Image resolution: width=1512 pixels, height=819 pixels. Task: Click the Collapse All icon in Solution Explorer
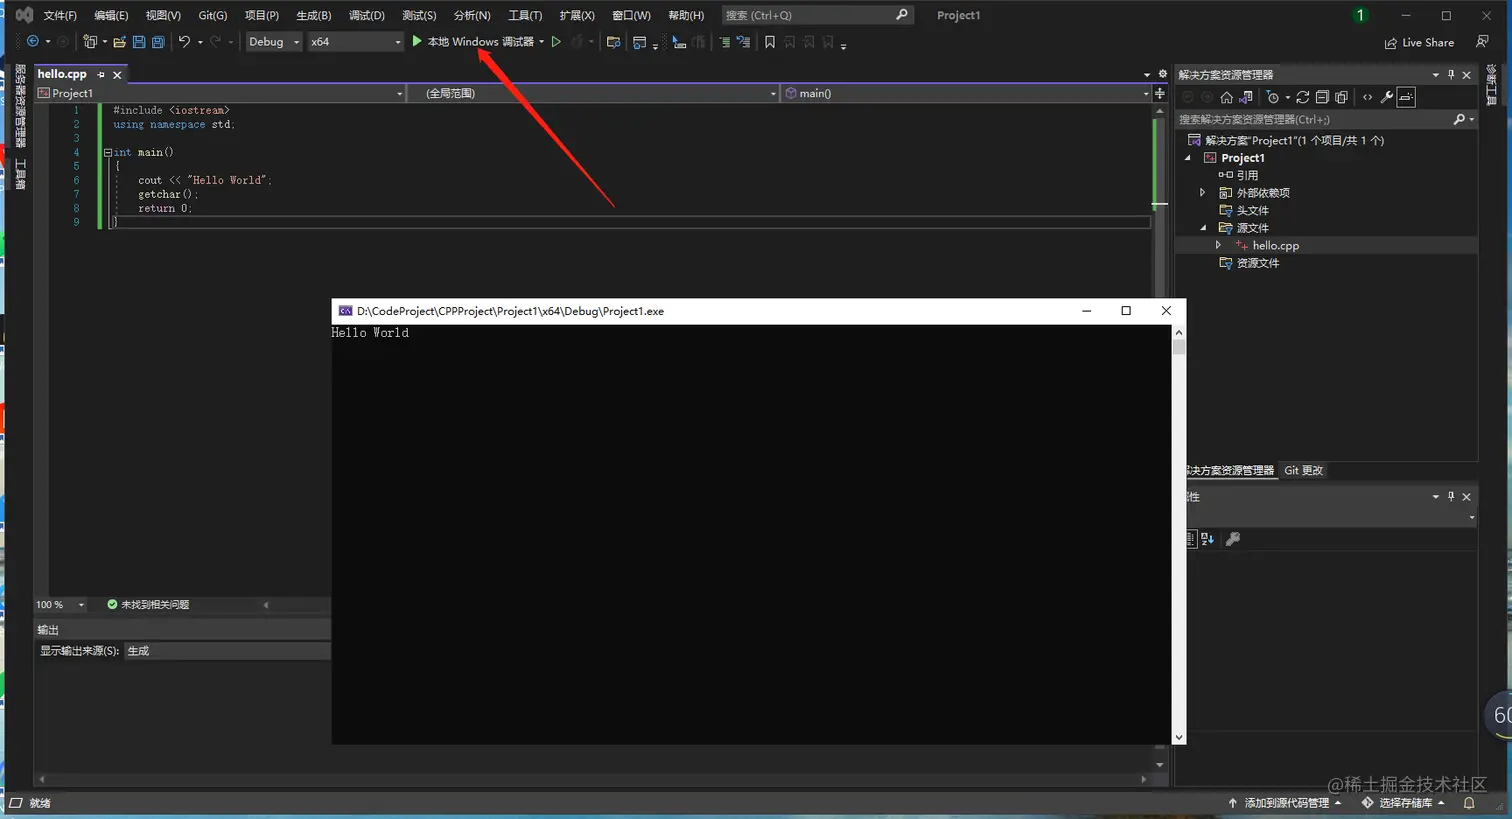pyautogui.click(x=1322, y=97)
